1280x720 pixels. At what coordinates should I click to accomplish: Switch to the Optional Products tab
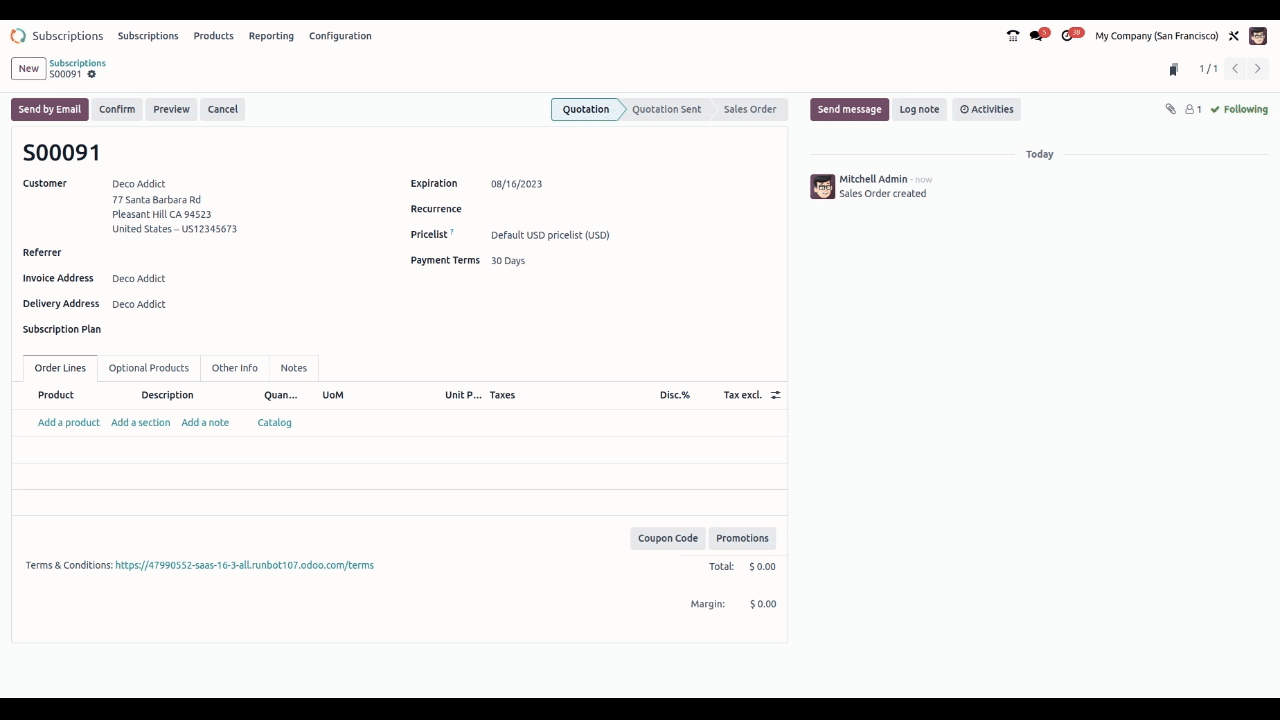coord(149,368)
